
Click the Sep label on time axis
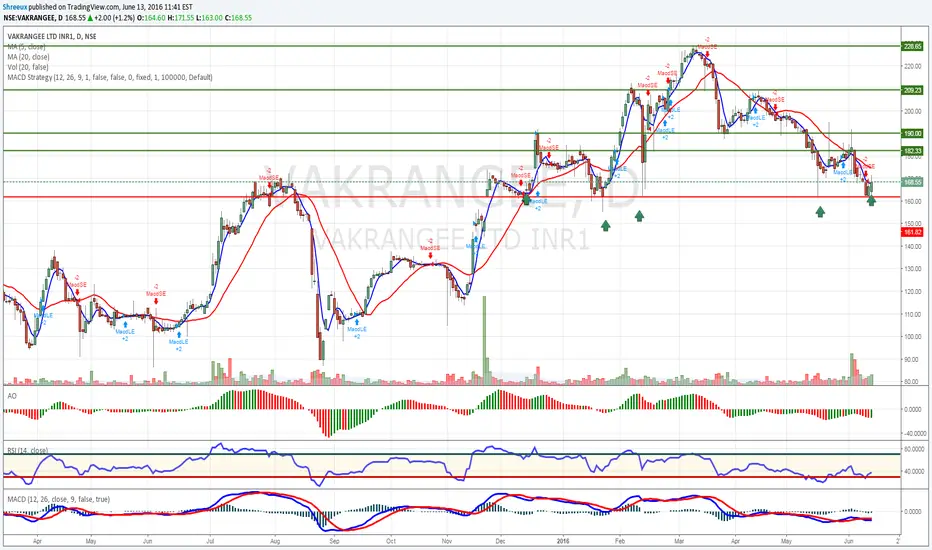[334, 541]
